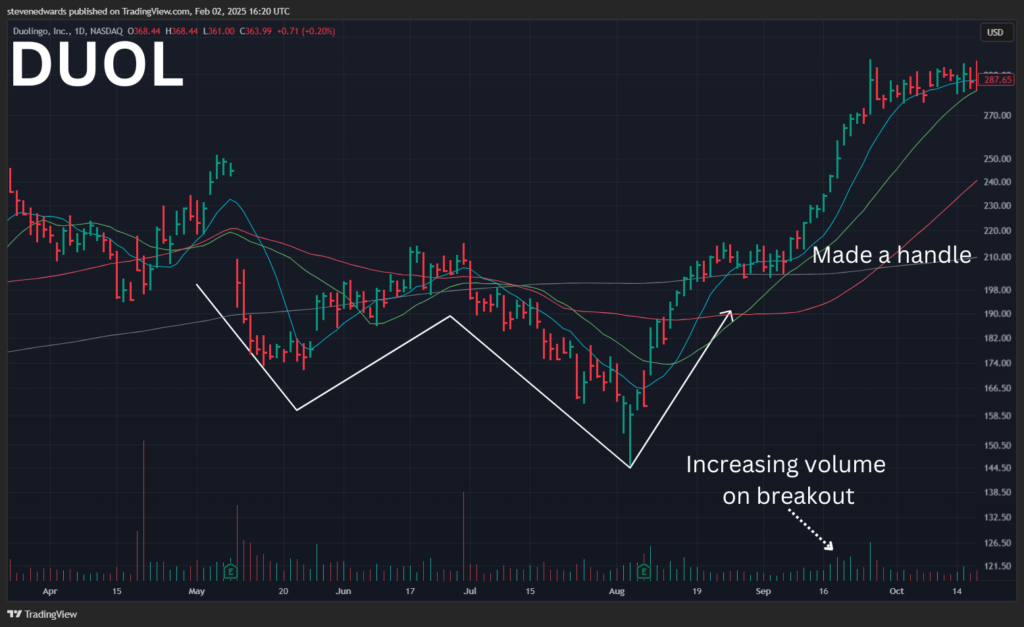Select the change value +0.71 (+0.20%)
The image size is (1024, 627).
(x=306, y=31)
